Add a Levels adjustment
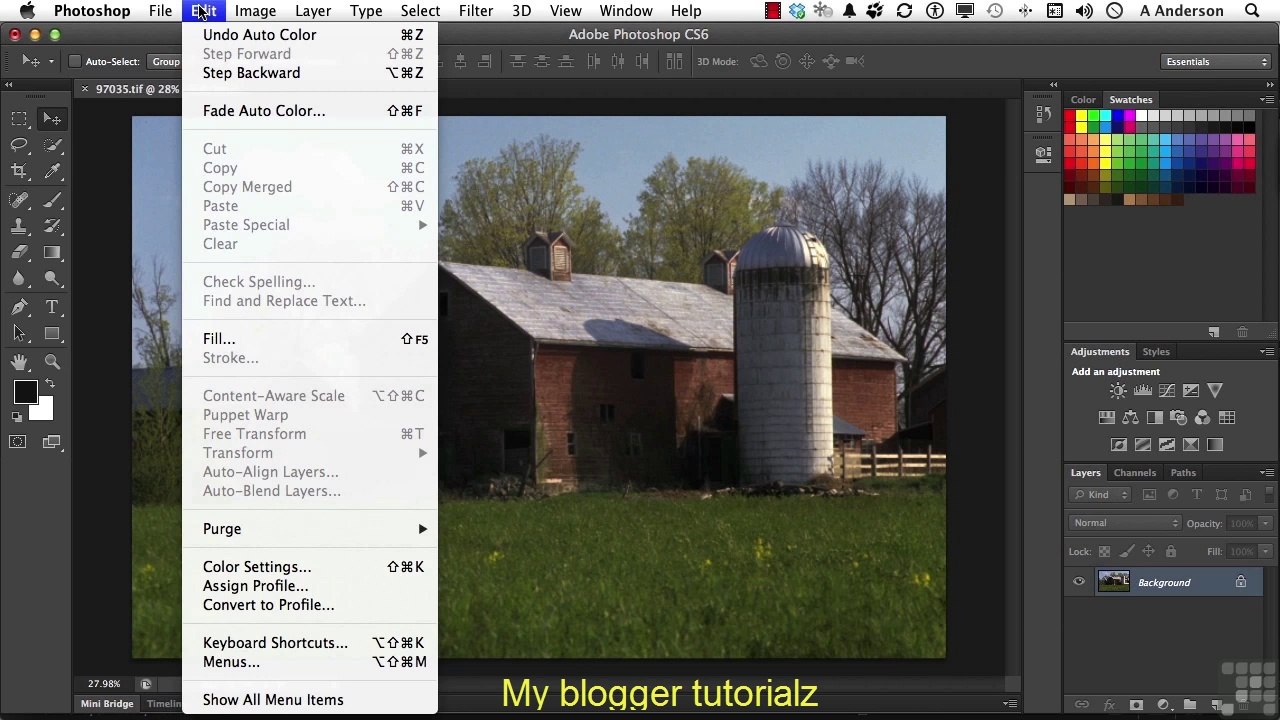1280x720 pixels. pyautogui.click(x=1142, y=391)
